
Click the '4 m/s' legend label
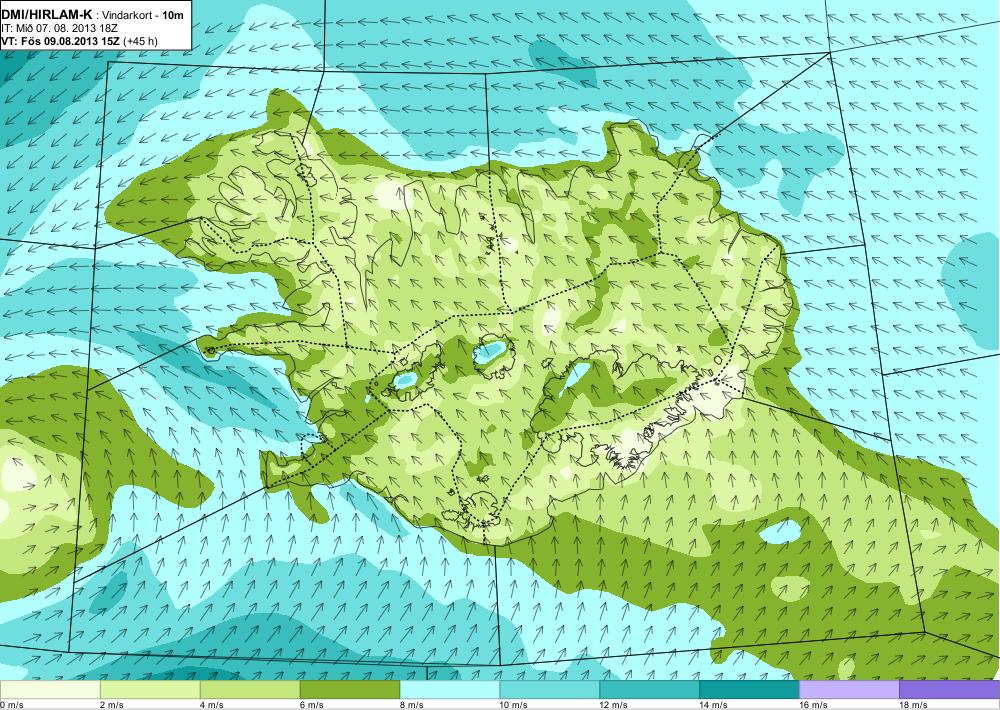pyautogui.click(x=211, y=705)
